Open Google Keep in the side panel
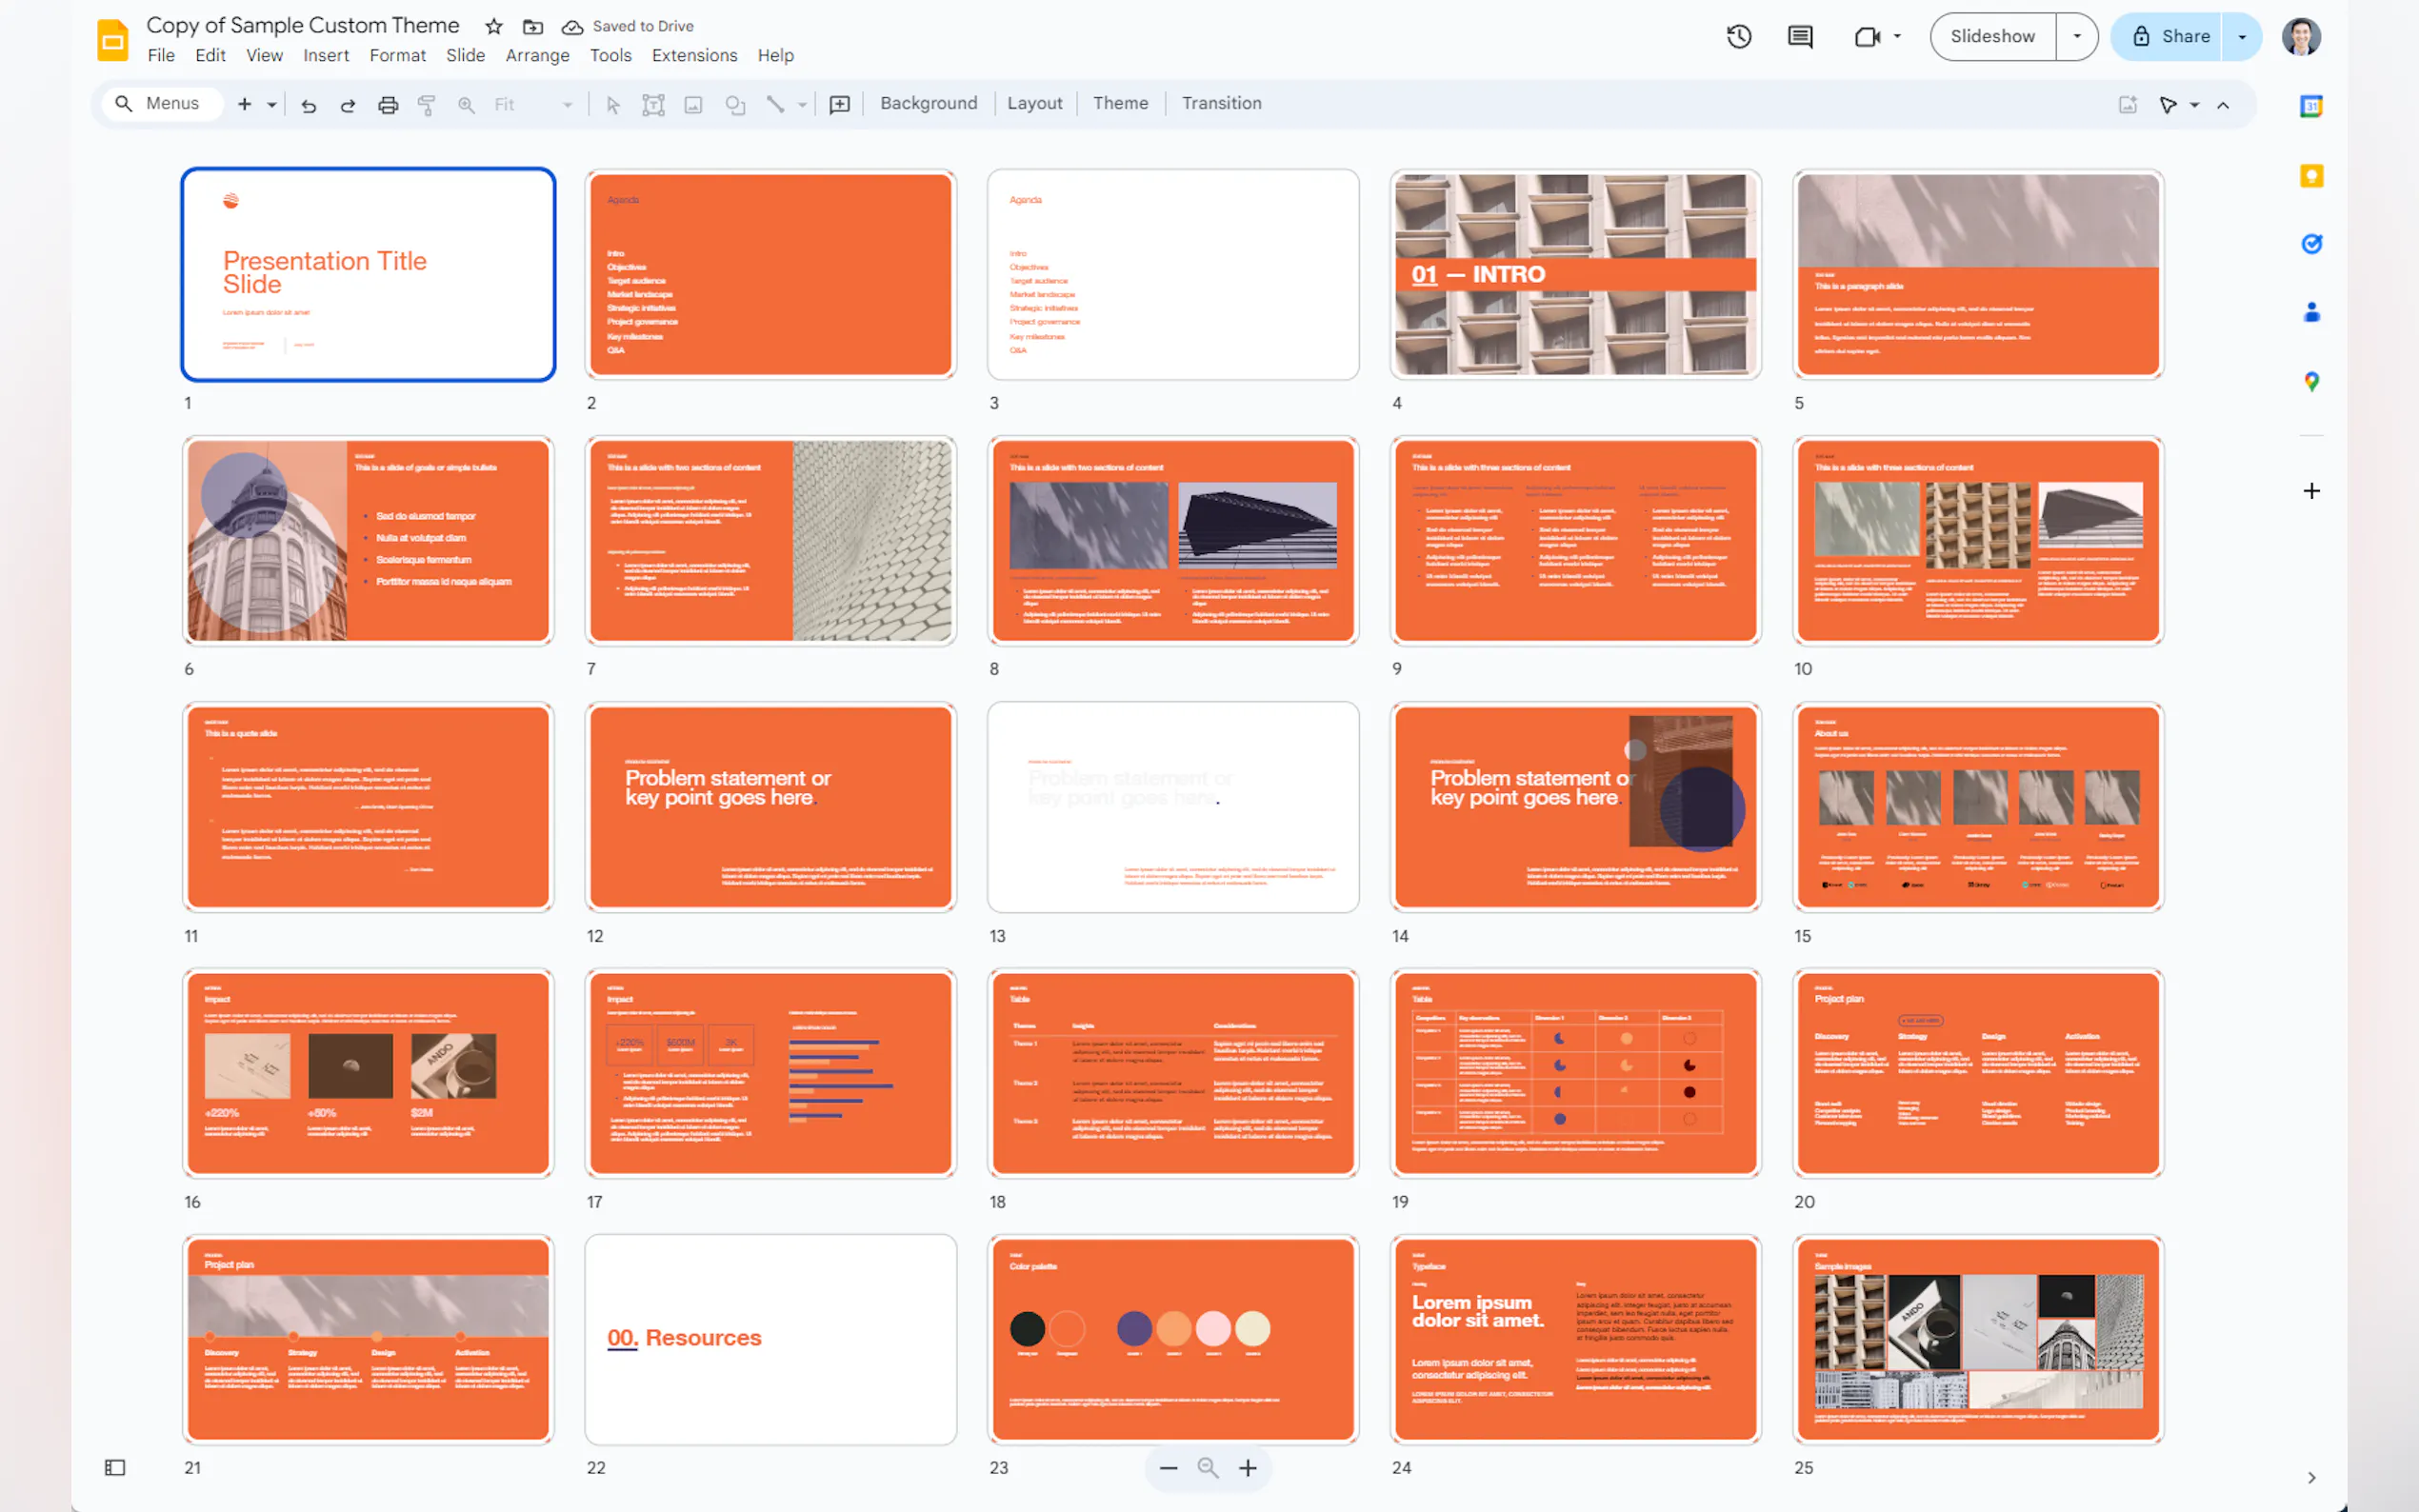The image size is (2419, 1512). (2312, 175)
